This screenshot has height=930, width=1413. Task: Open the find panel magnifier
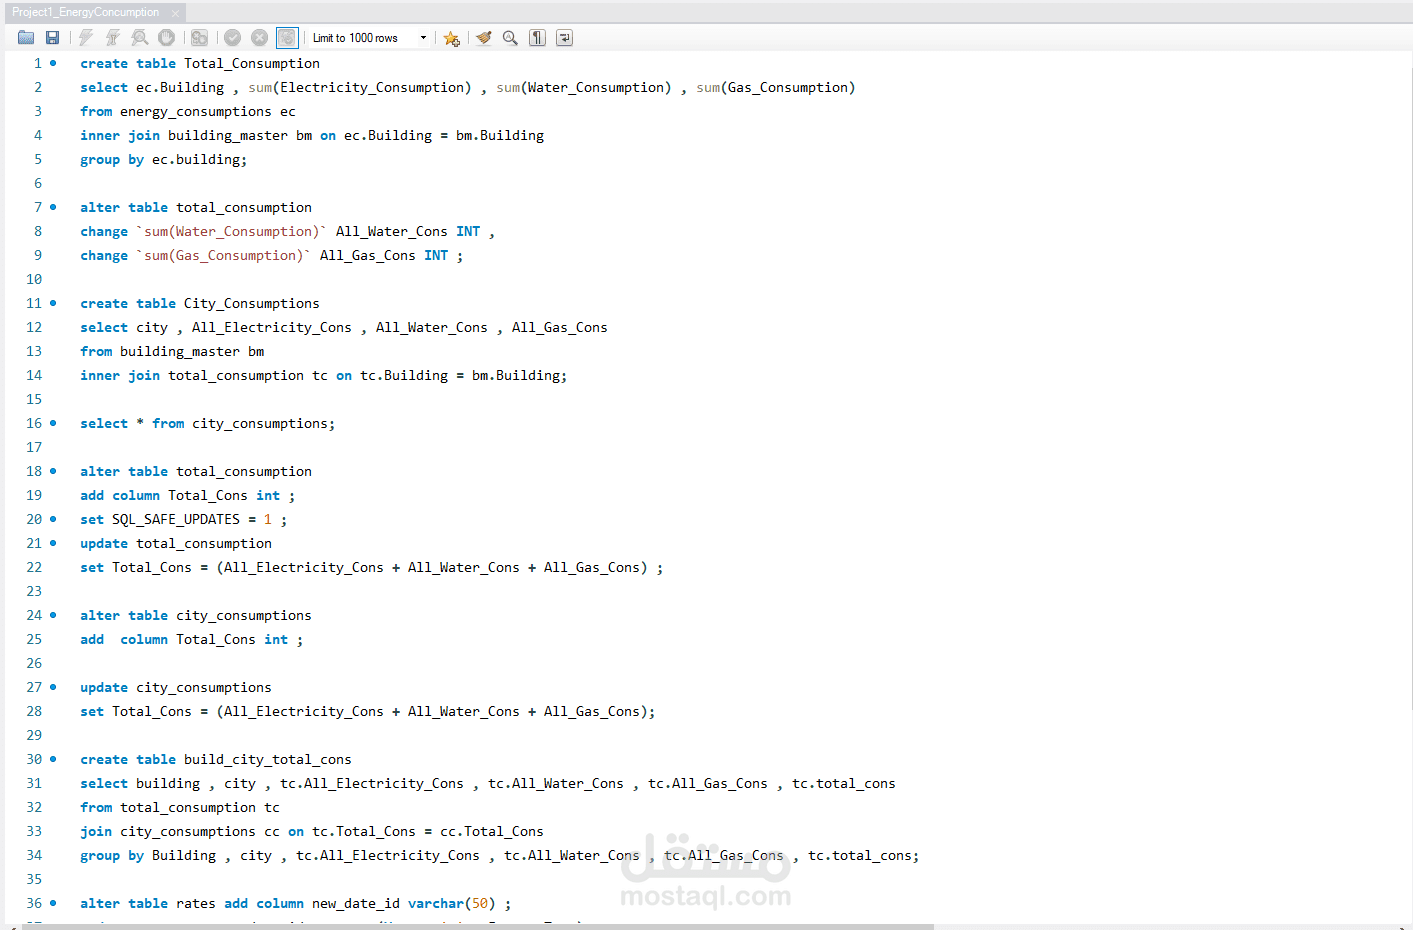point(511,38)
